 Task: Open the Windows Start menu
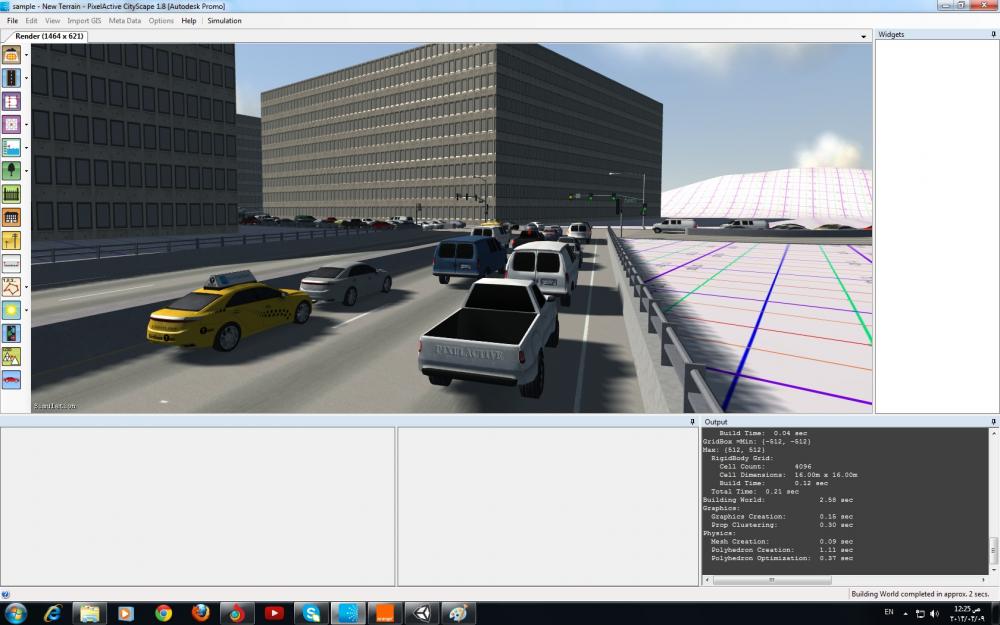point(15,613)
